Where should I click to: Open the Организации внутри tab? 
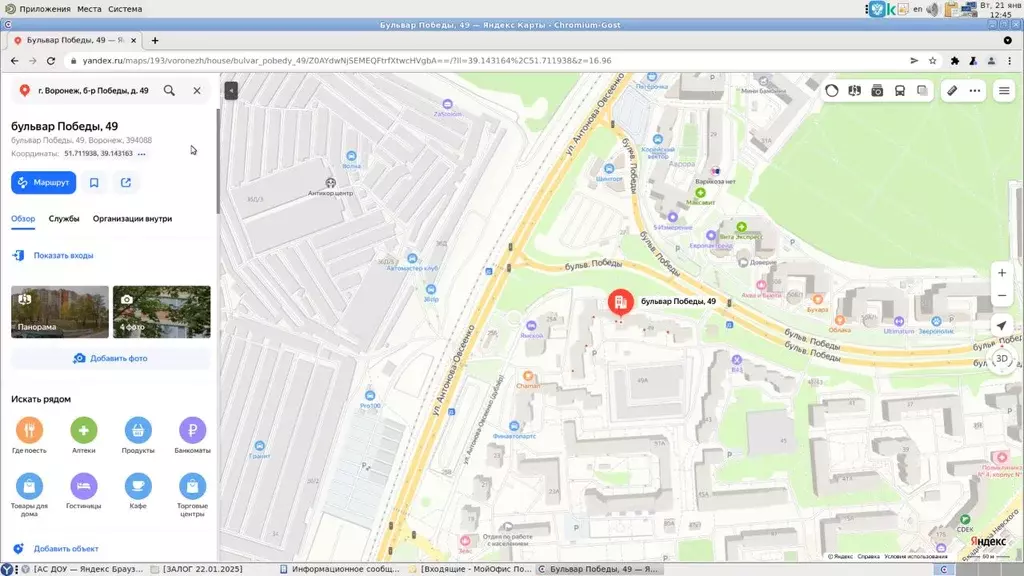[133, 219]
